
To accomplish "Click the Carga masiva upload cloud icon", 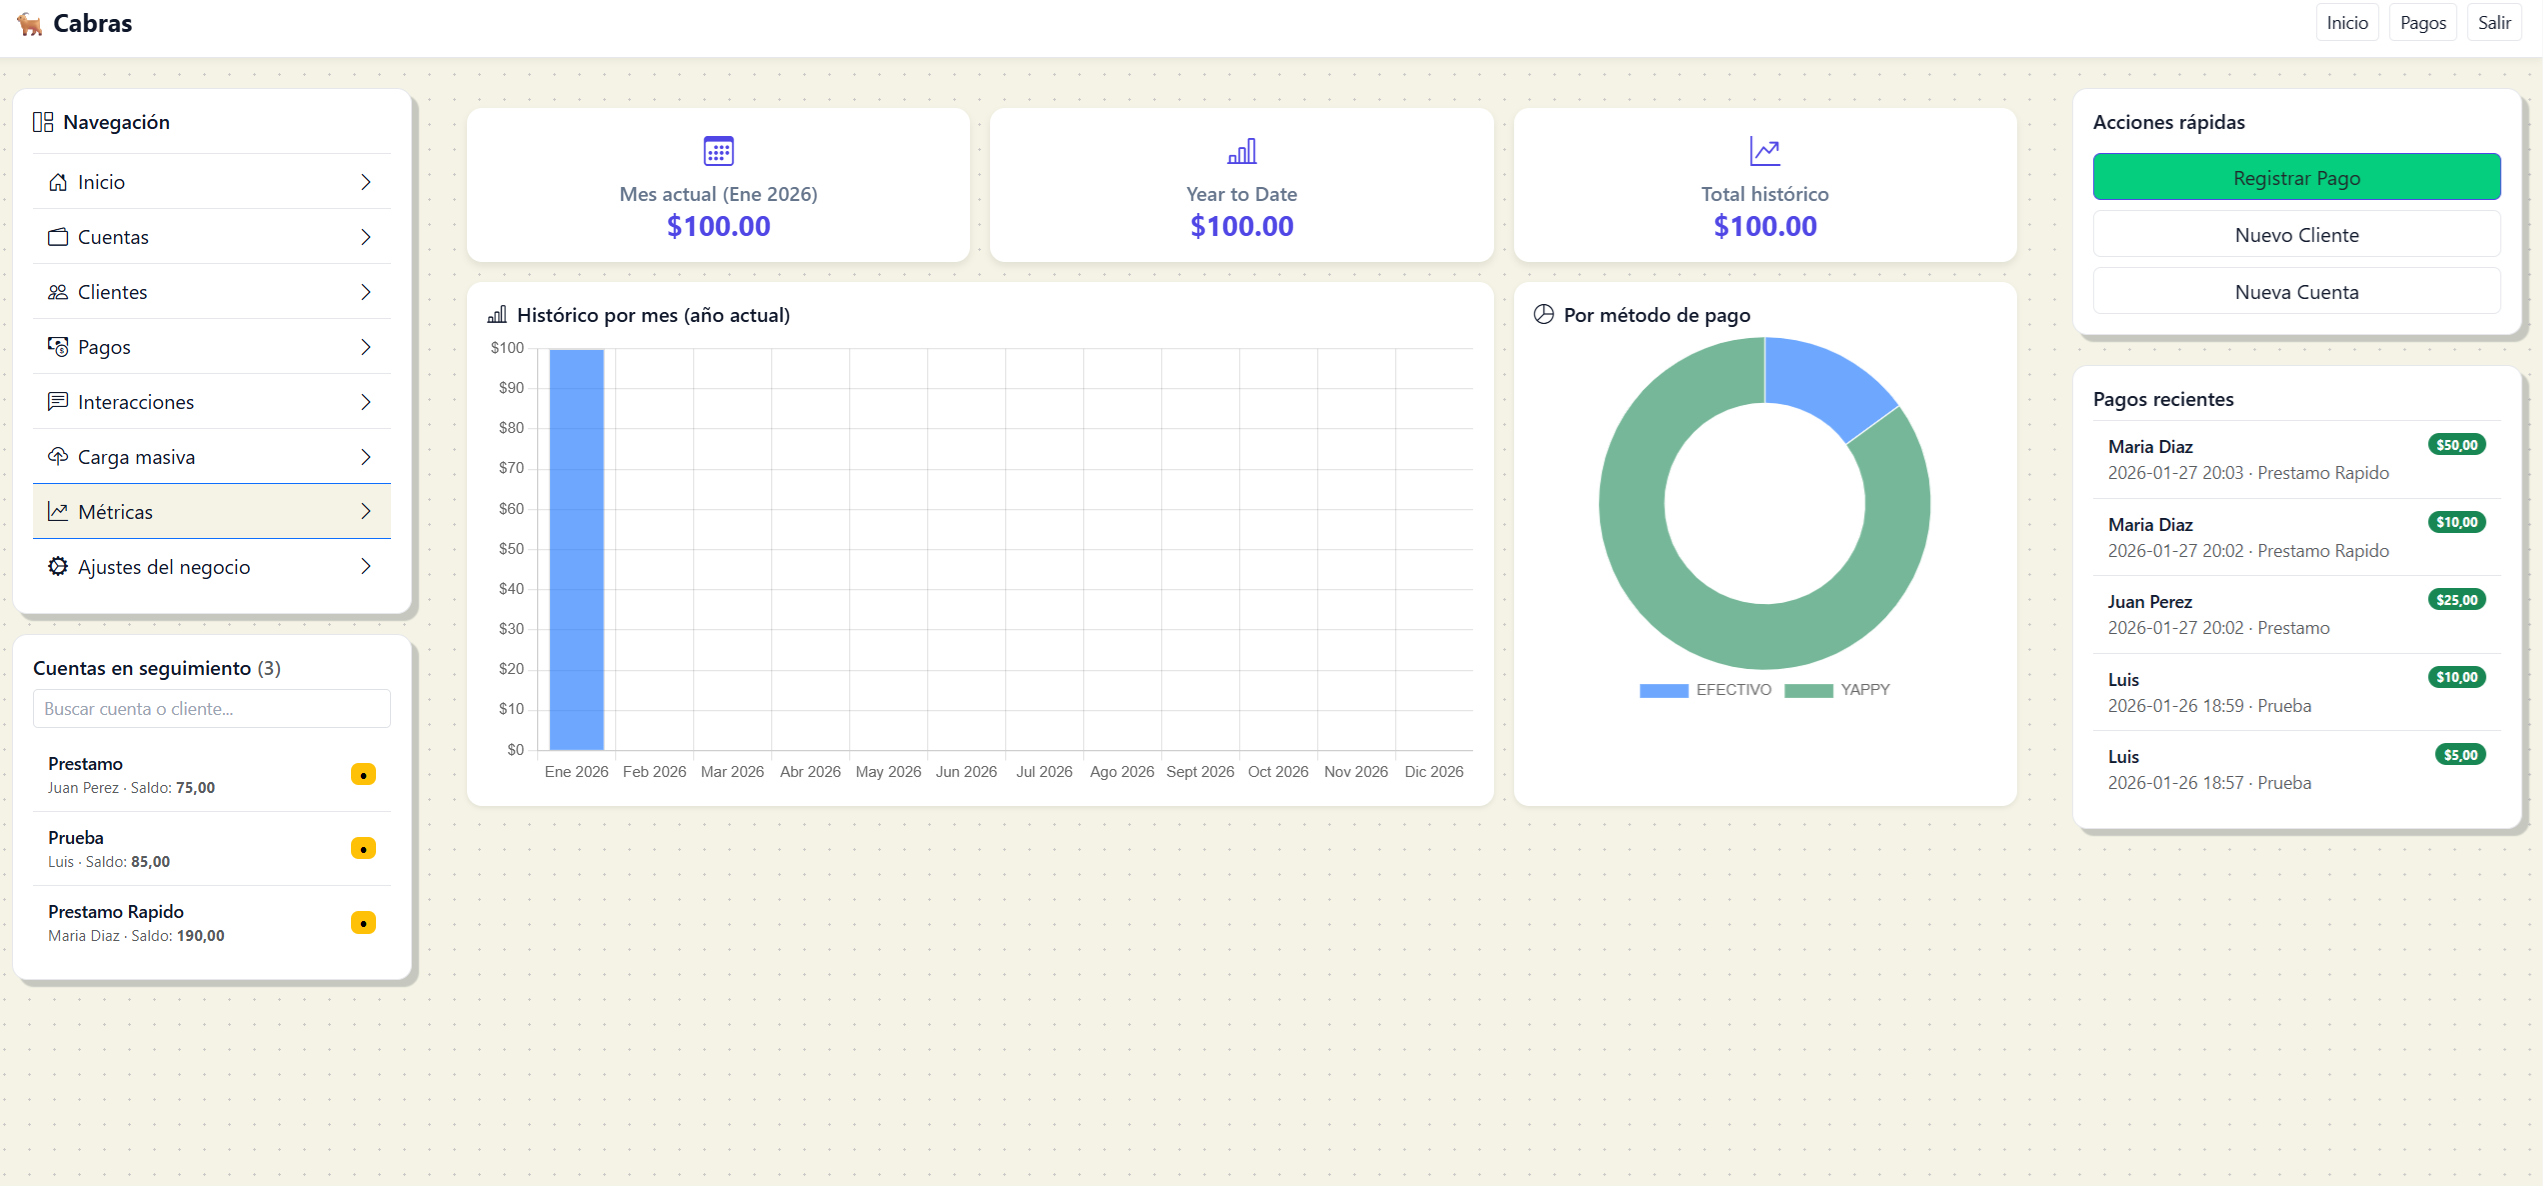I will tap(58, 457).
